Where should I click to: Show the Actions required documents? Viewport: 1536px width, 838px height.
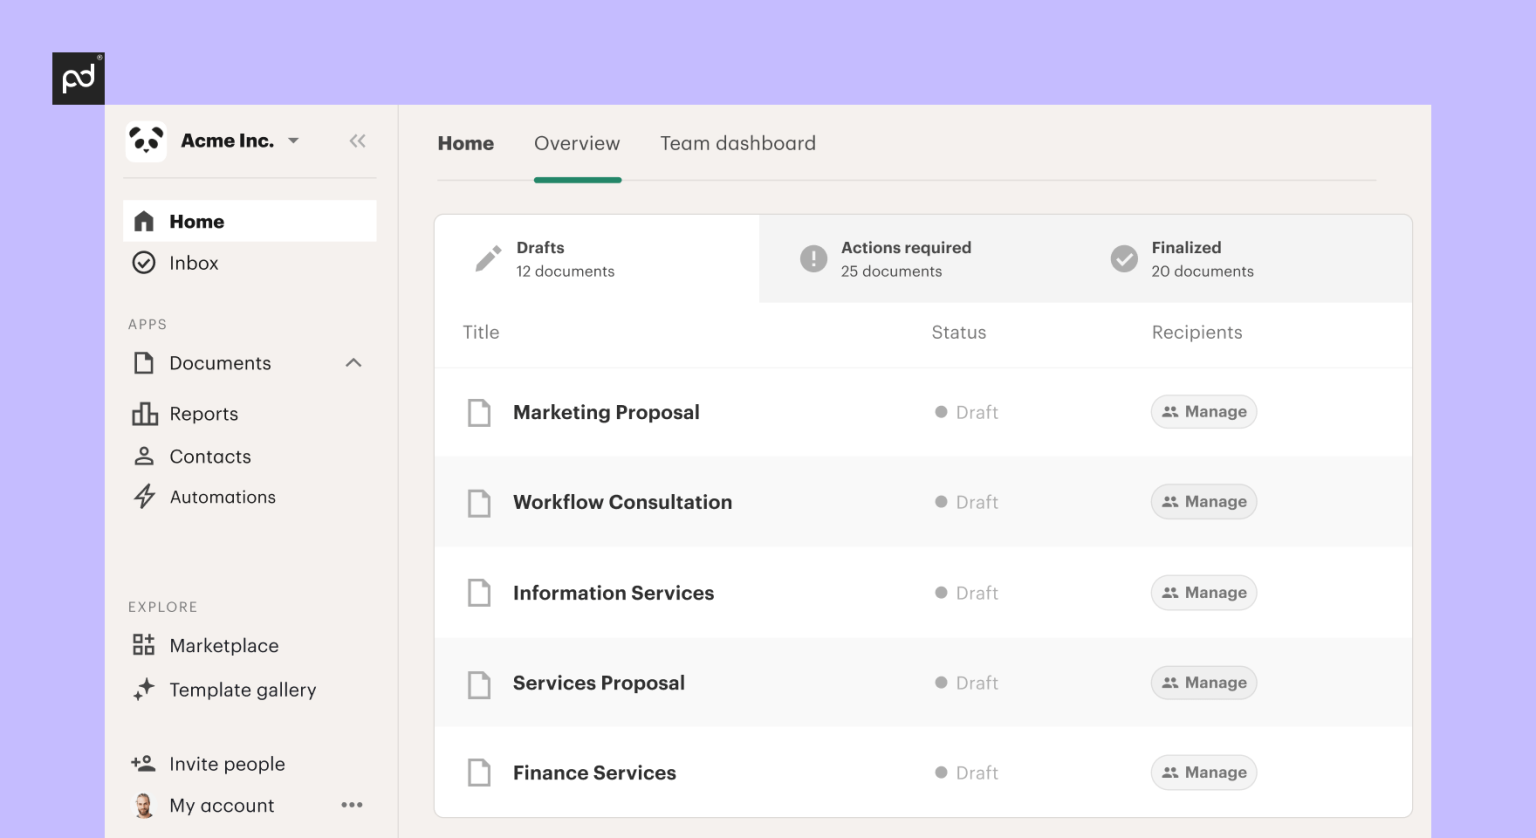point(905,259)
